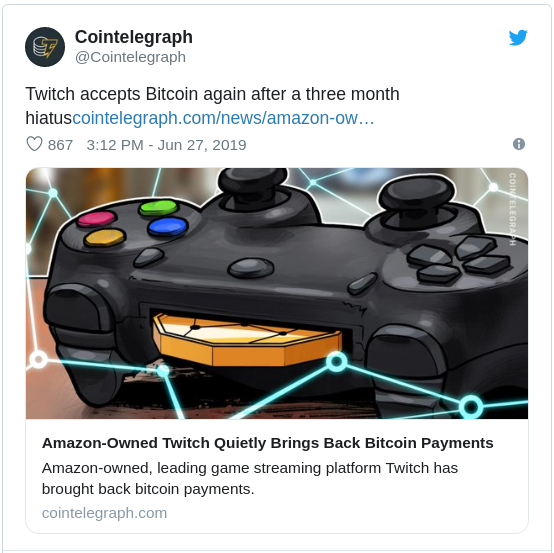The image size is (554, 553).
Task: Click the 867 likes count
Action: click(60, 145)
